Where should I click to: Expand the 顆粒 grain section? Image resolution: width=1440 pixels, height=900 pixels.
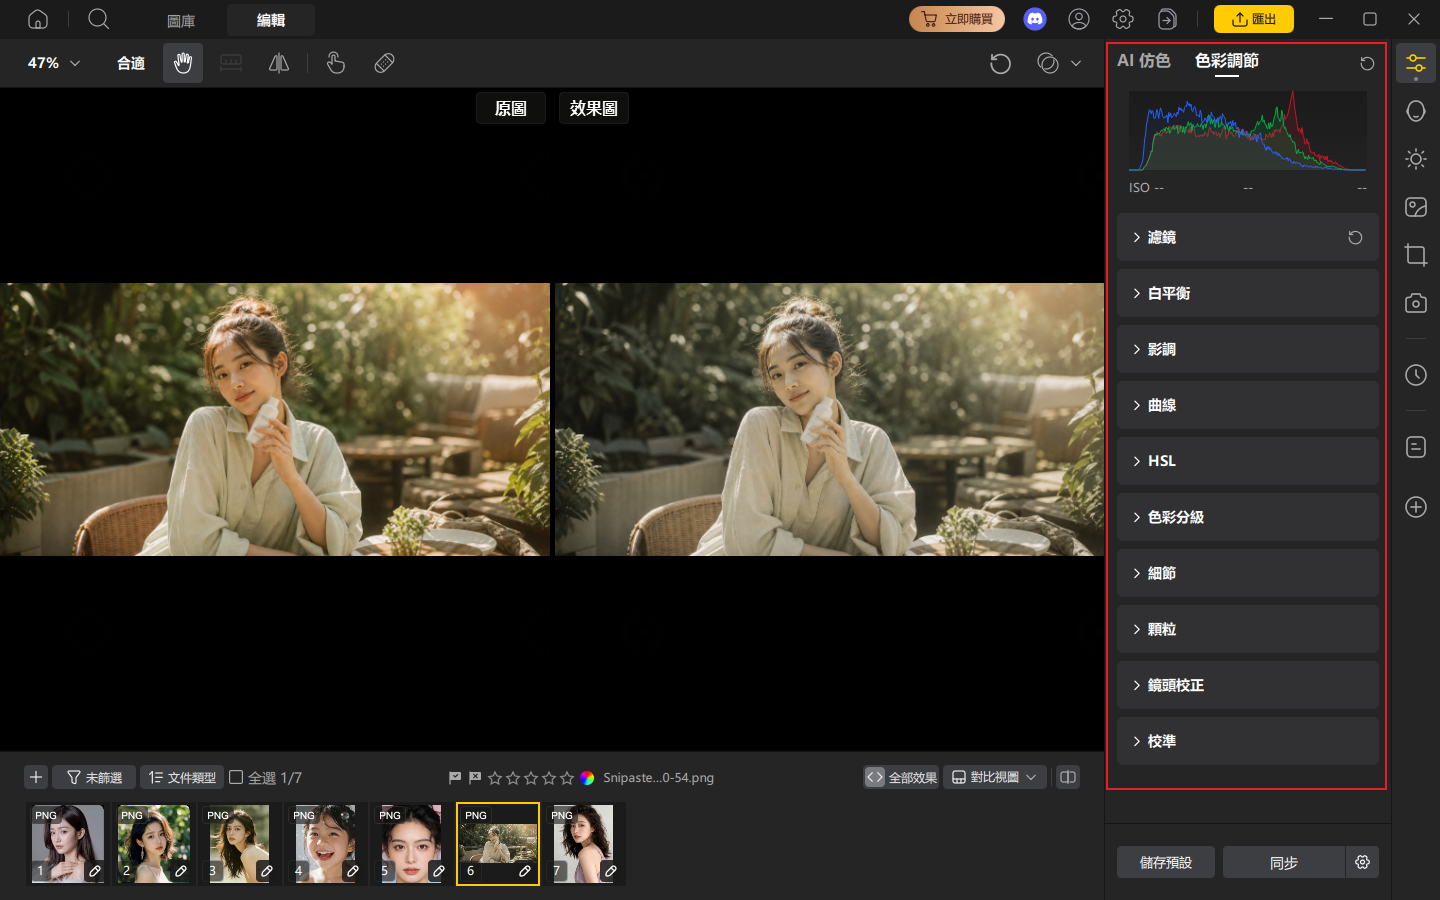pos(1248,630)
